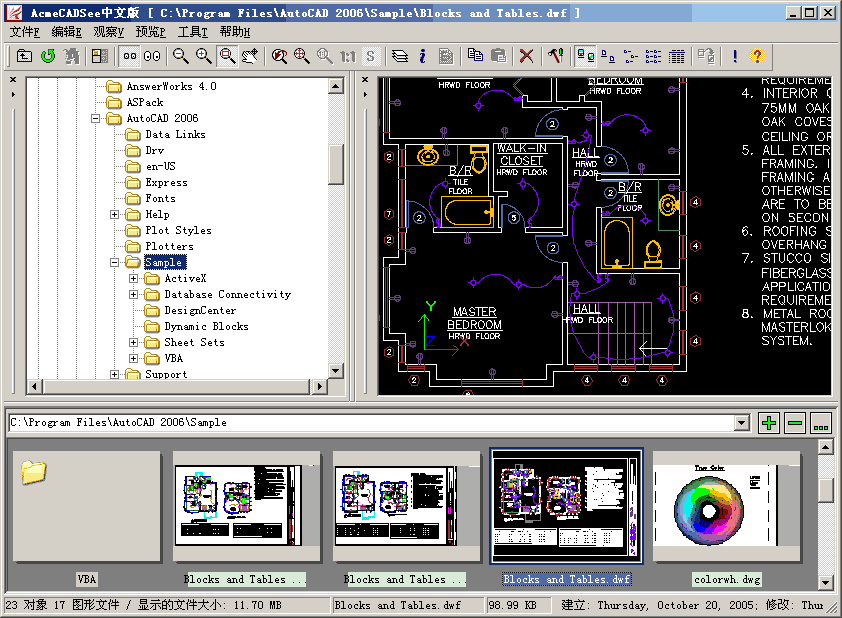This screenshot has width=842, height=618.
Task: Click the folder tree horizontal scrollbar
Action: [177, 386]
